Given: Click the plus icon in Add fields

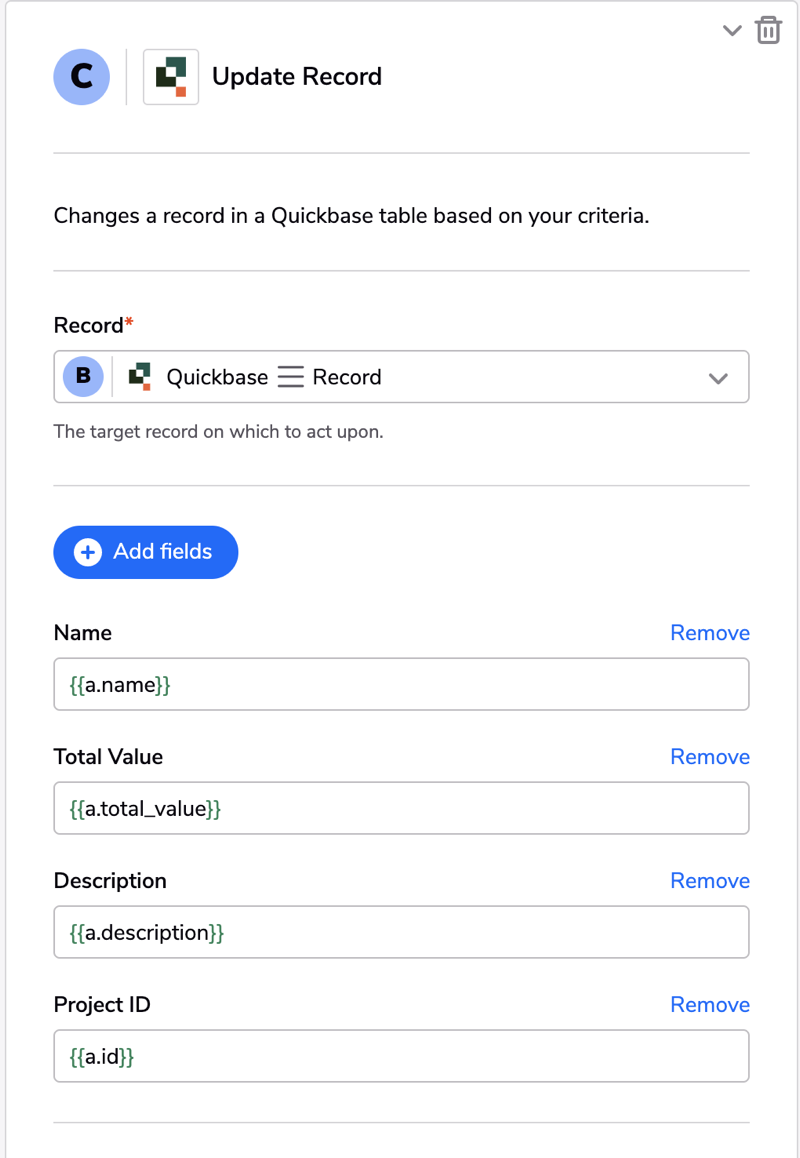Looking at the screenshot, I should tap(88, 552).
